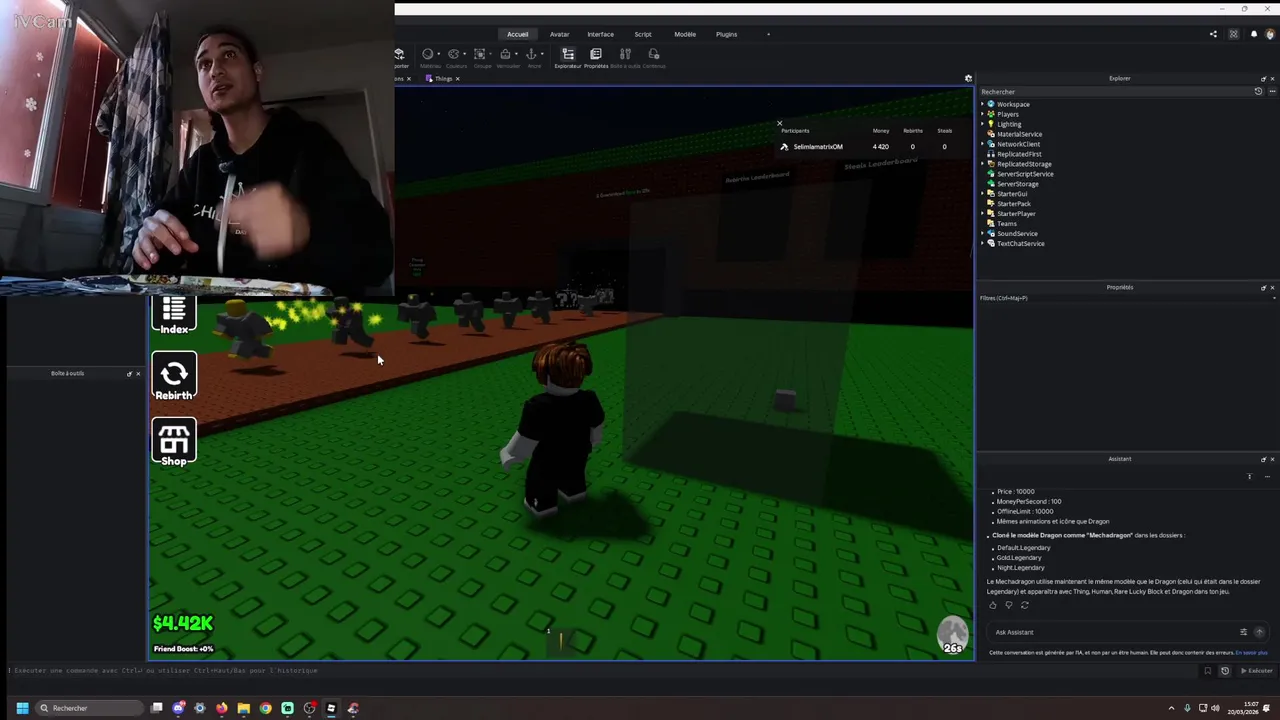
Task: Switch to the Avatar ribbon tab
Action: 559,34
